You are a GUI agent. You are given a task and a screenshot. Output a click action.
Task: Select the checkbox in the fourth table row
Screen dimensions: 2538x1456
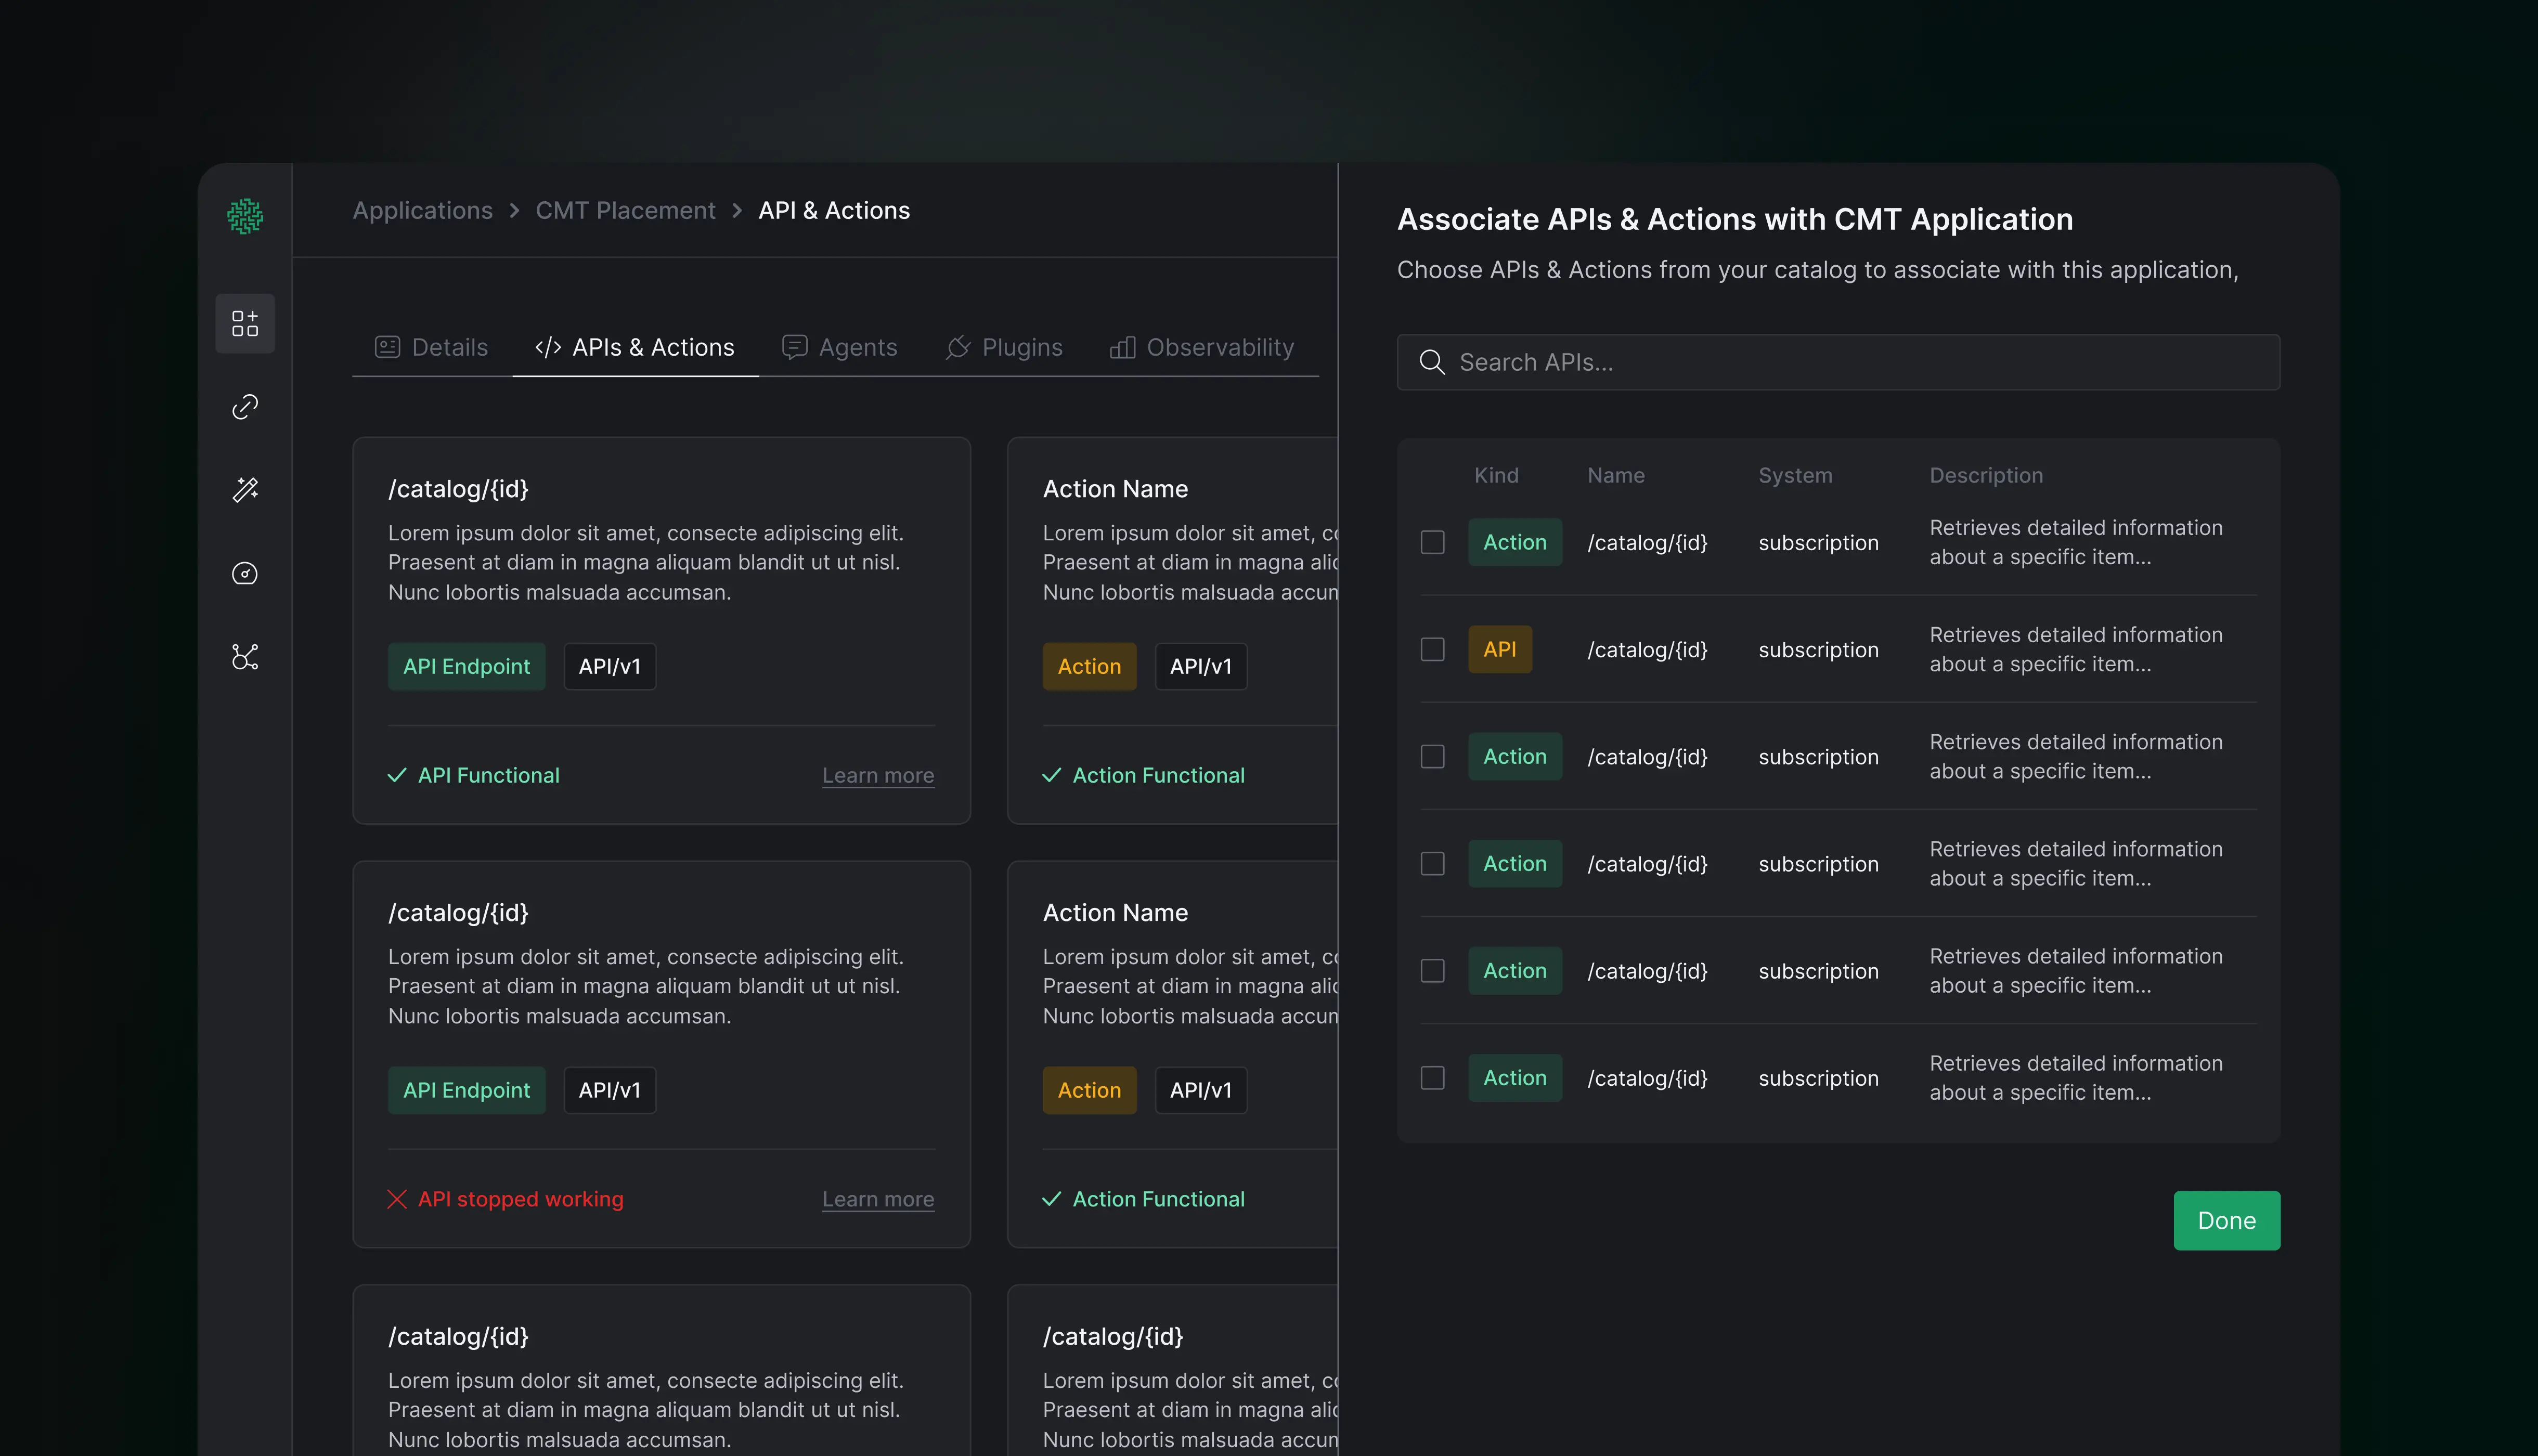click(1433, 863)
